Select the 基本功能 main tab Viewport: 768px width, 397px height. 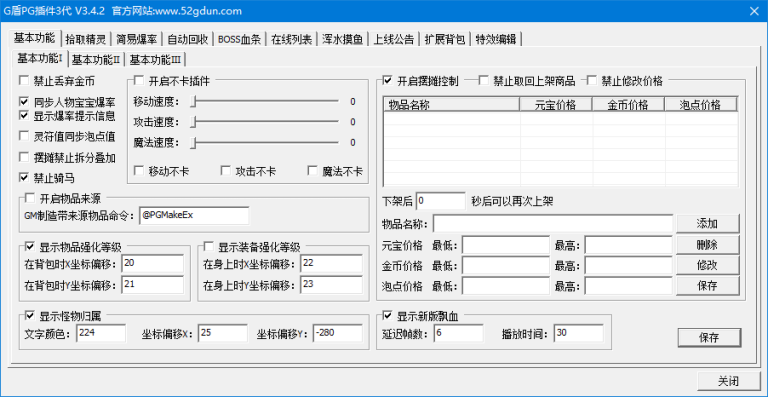click(x=34, y=38)
